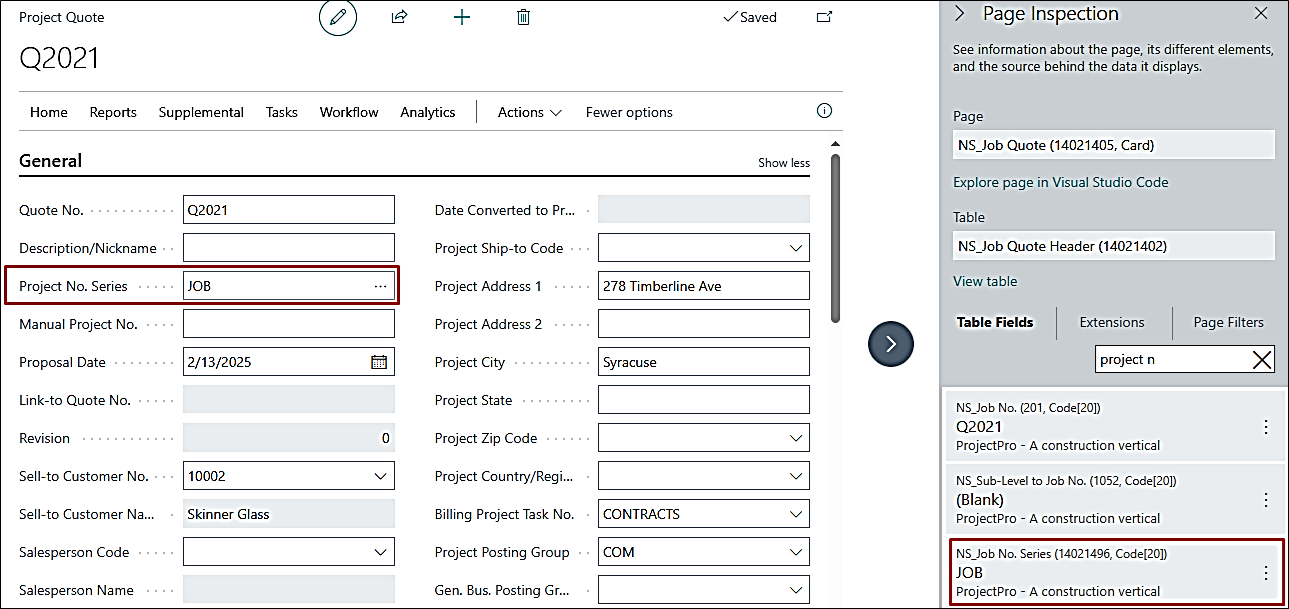Collapse Page Inspection pane chevron
This screenshot has width=1289, height=609.
[x=960, y=14]
